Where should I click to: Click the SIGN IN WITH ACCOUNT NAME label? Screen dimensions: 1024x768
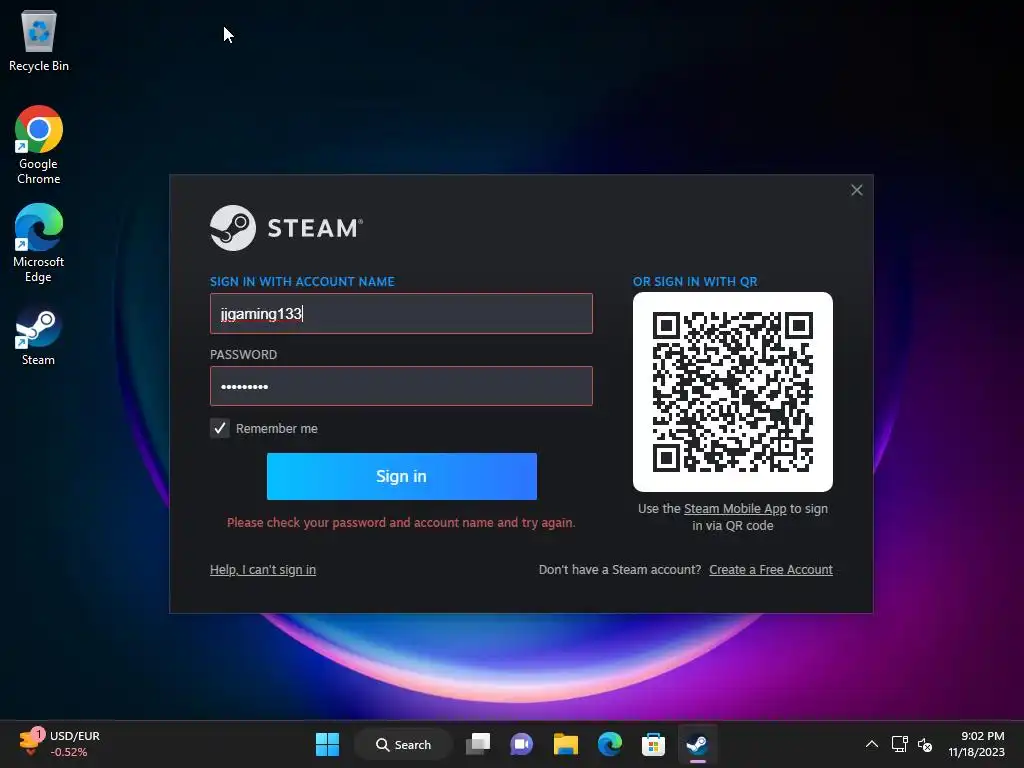(302, 281)
